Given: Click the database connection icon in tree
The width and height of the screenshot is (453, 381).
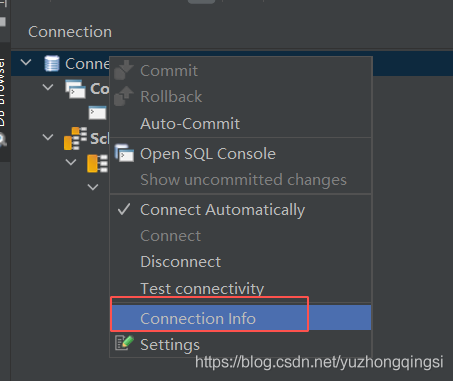Looking at the screenshot, I should 52,63.
